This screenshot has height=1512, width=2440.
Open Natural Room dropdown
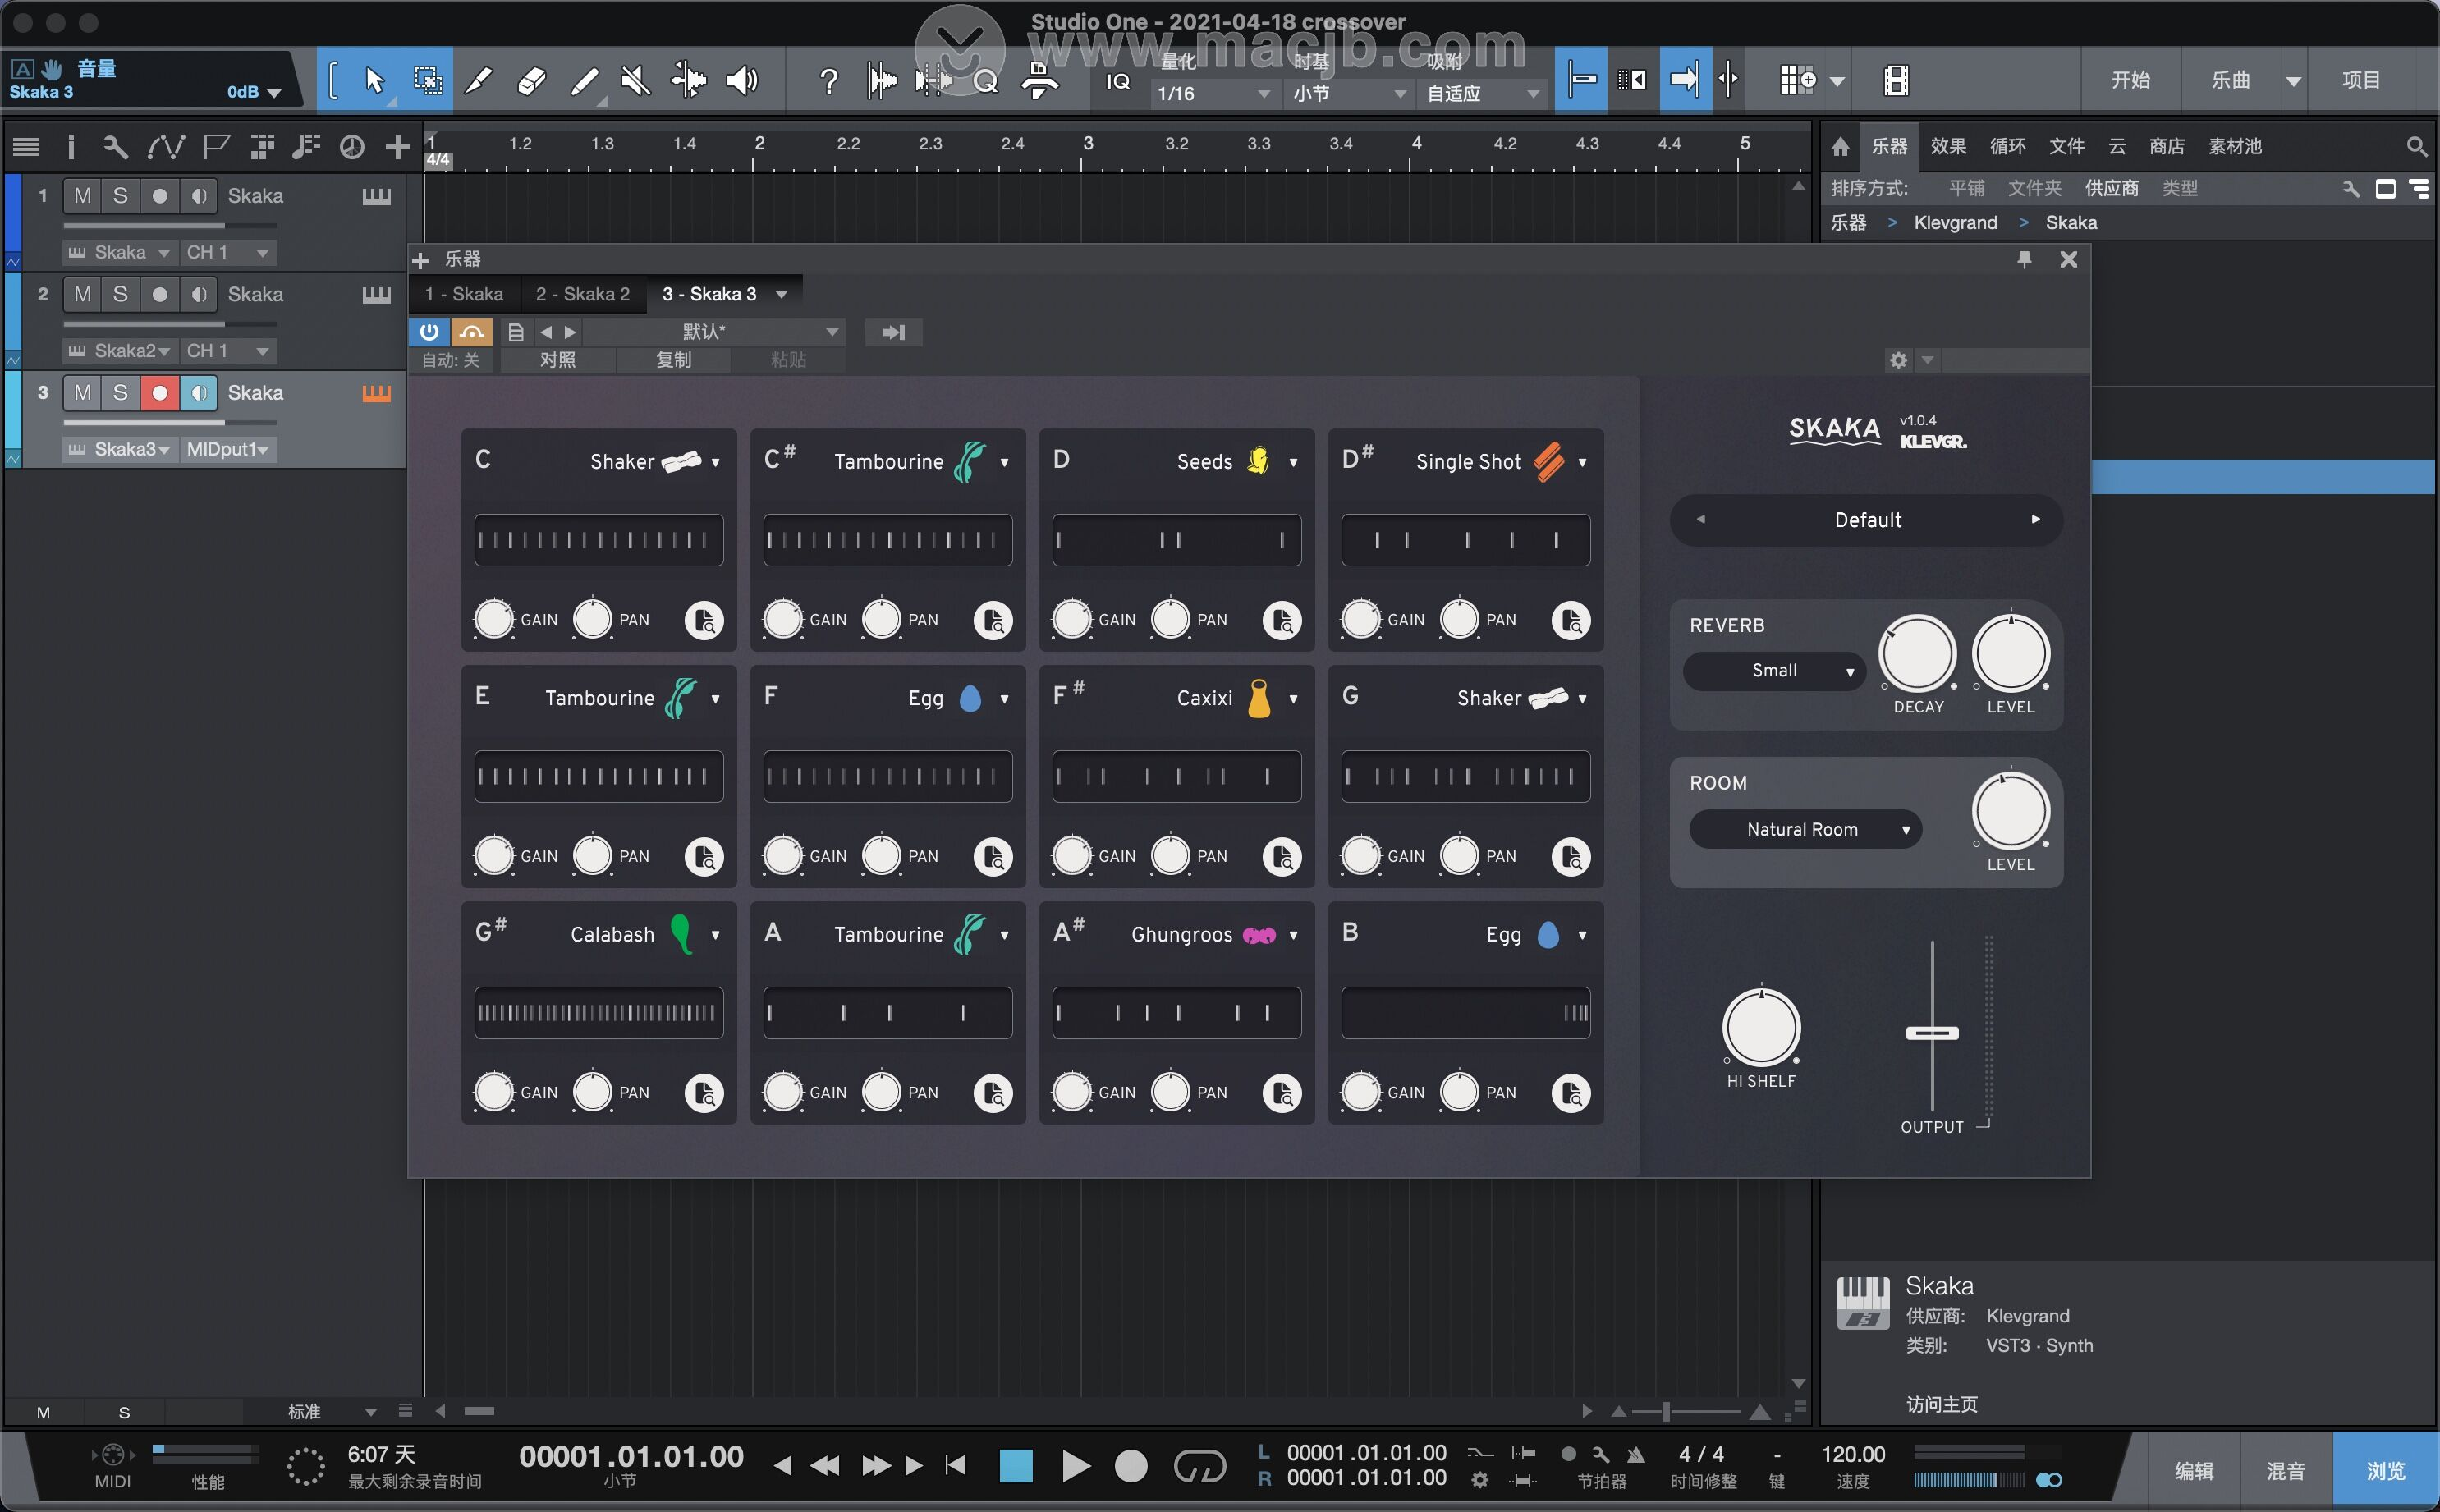point(1805,830)
